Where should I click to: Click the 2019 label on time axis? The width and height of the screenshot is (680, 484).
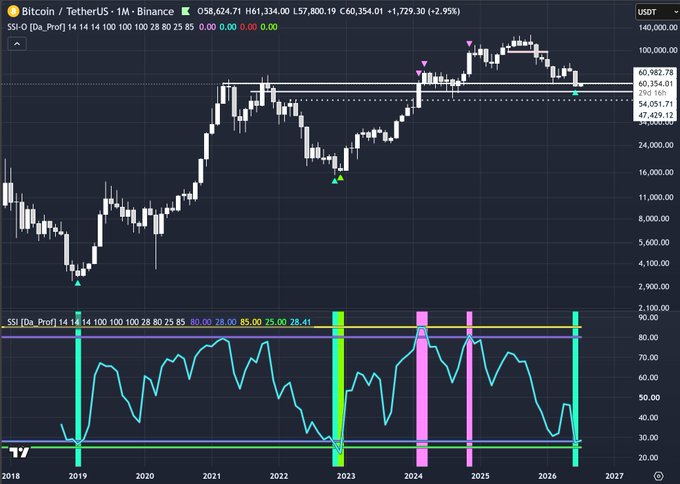click(x=78, y=476)
